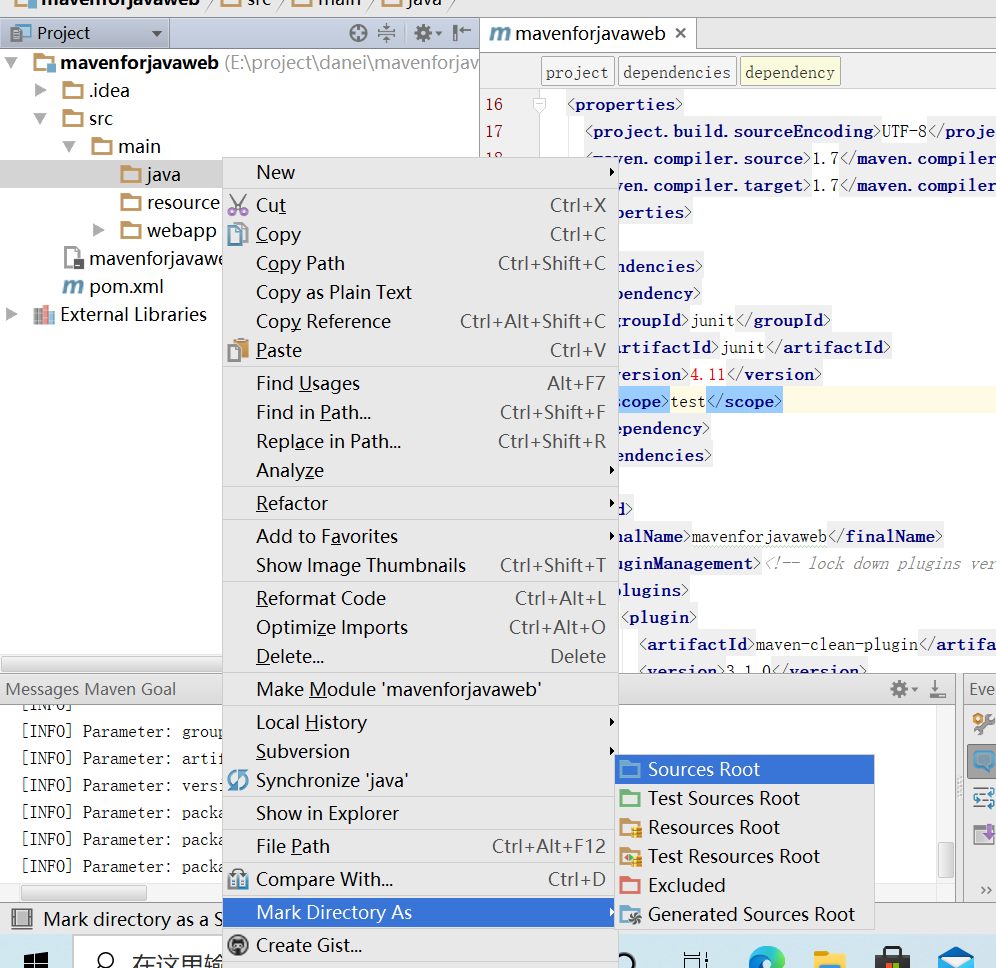The height and width of the screenshot is (968, 996).
Task: Mark directory as Excluded
Action: 745,885
